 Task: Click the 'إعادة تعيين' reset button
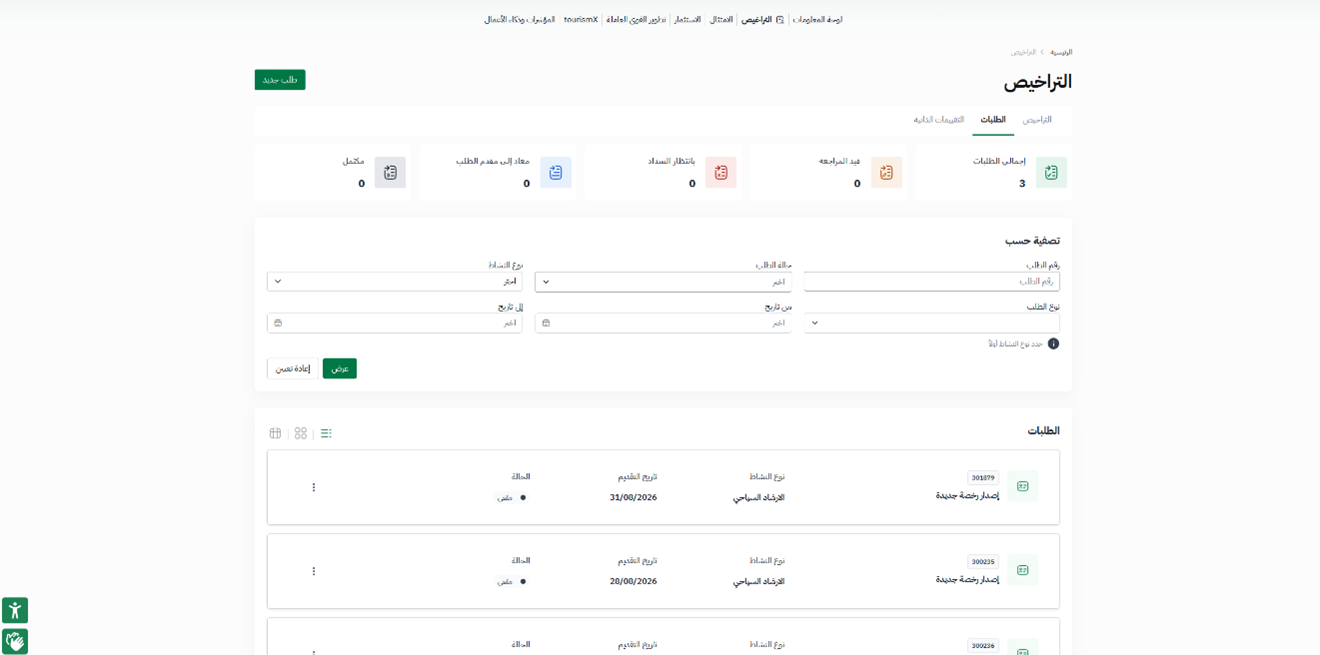point(293,368)
